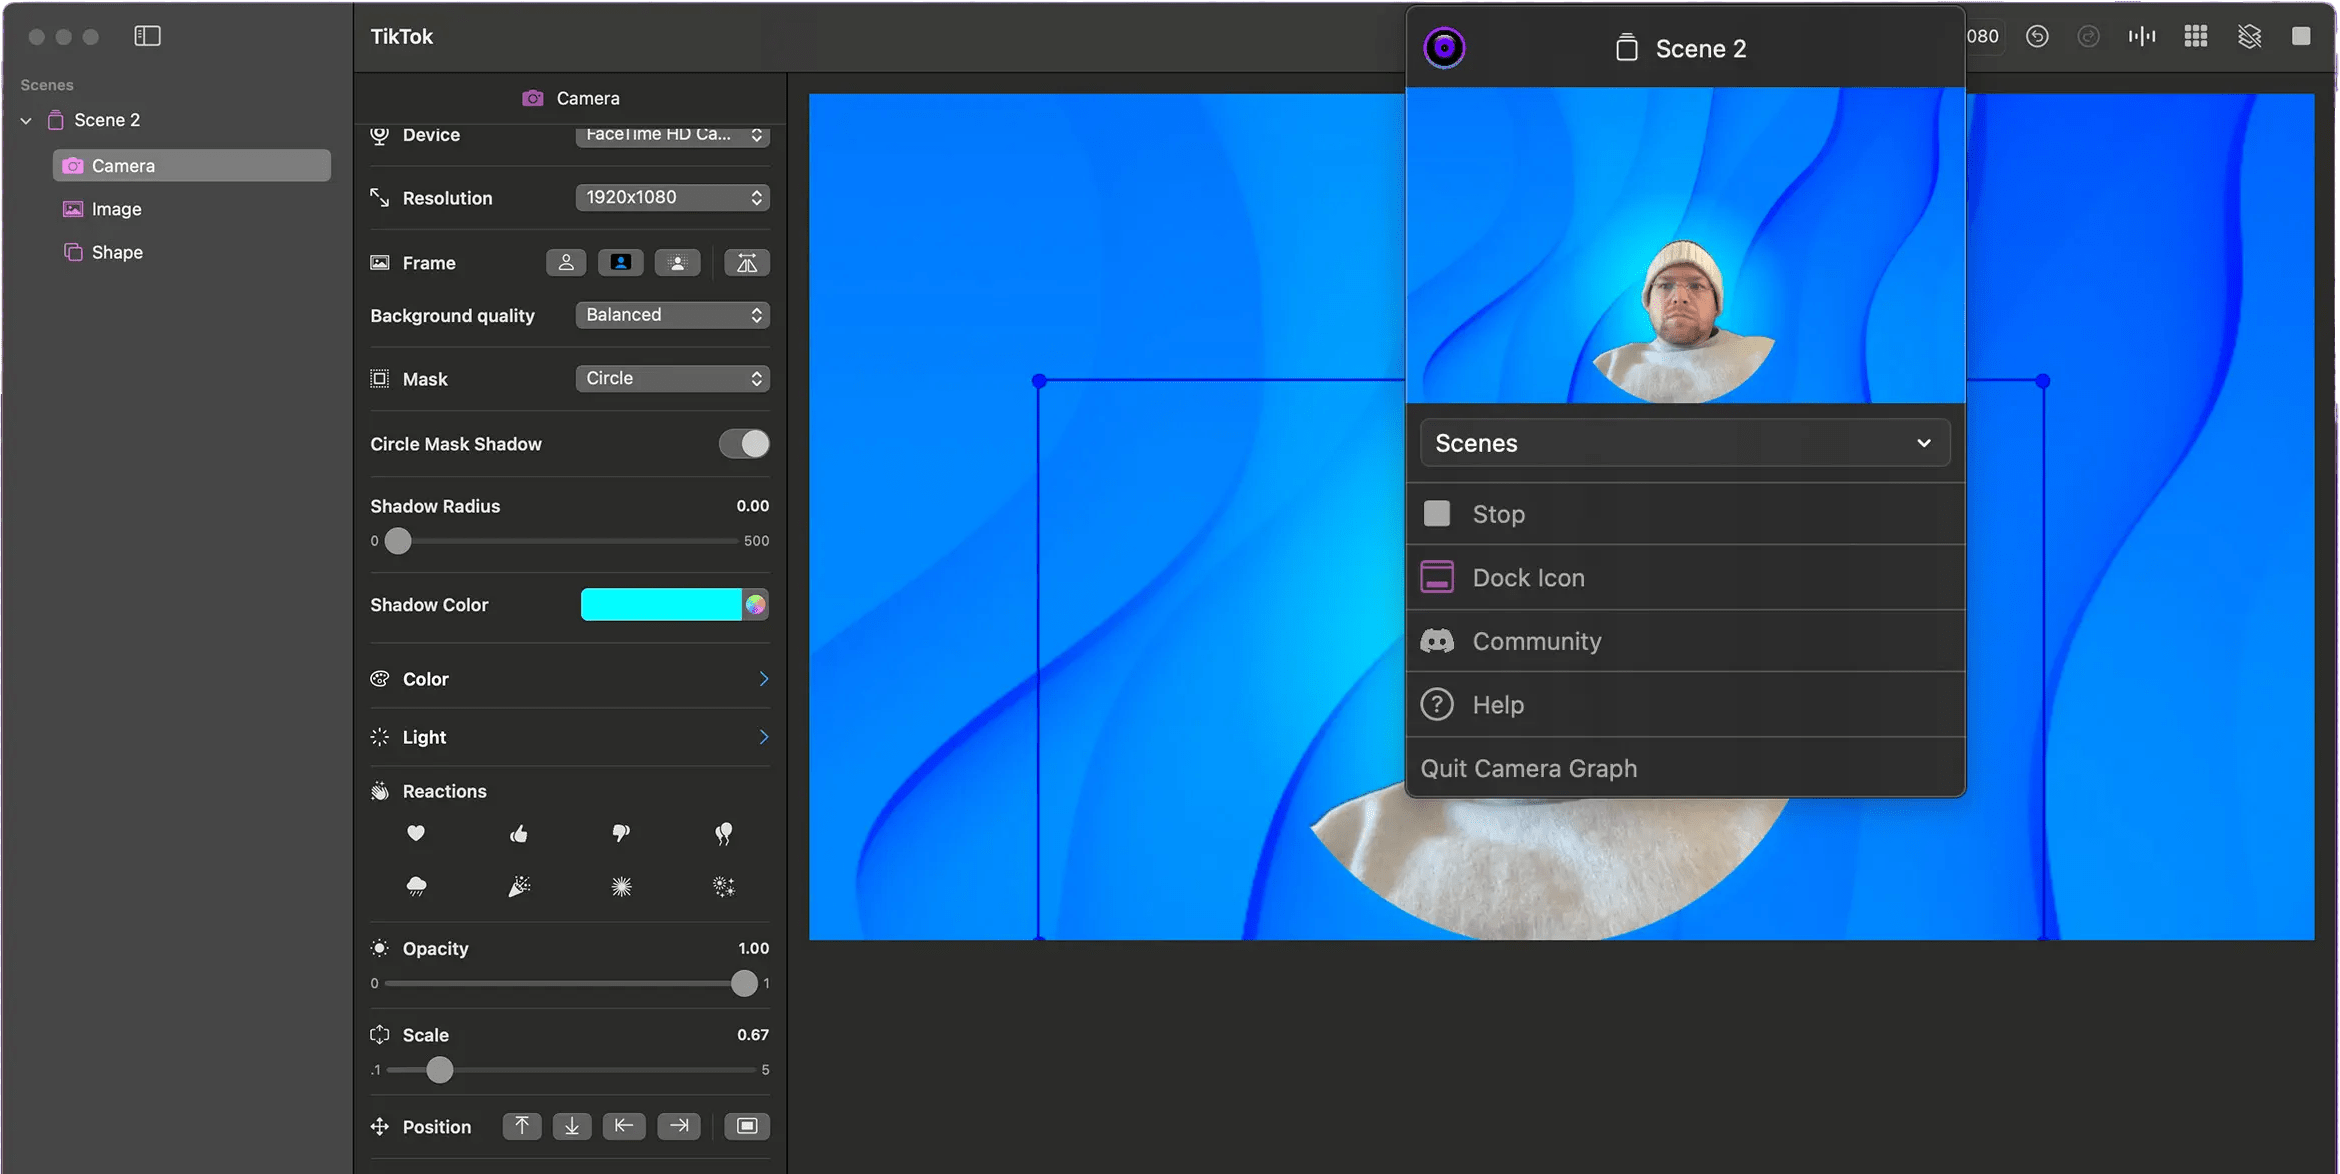
Task: Send the thumbs up reaction
Action: (x=518, y=833)
